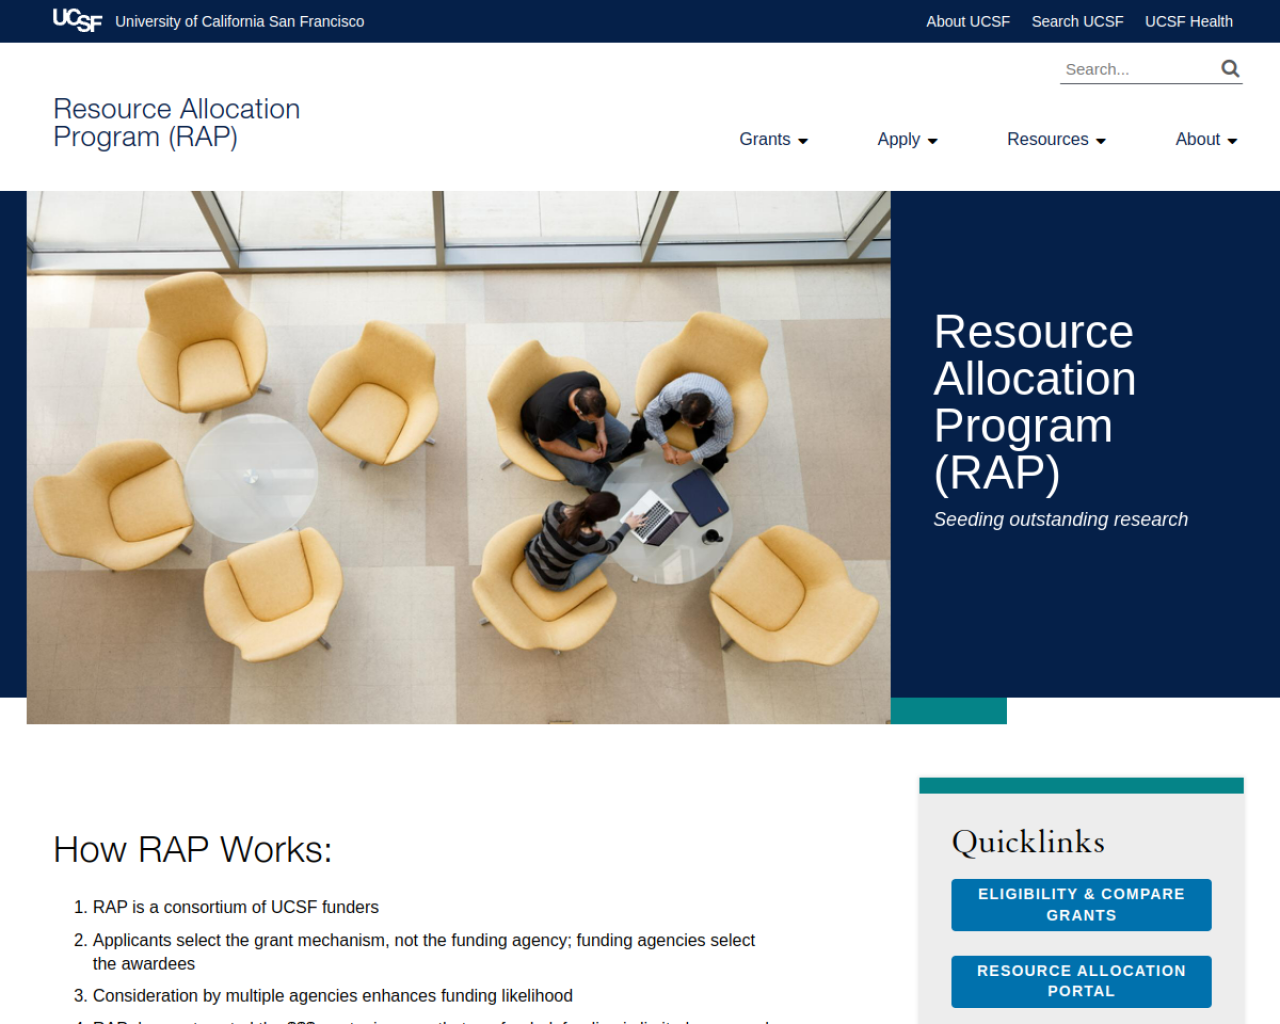The image size is (1280, 1024).
Task: Open the Resource Allocation Portal button
Action: click(x=1081, y=981)
